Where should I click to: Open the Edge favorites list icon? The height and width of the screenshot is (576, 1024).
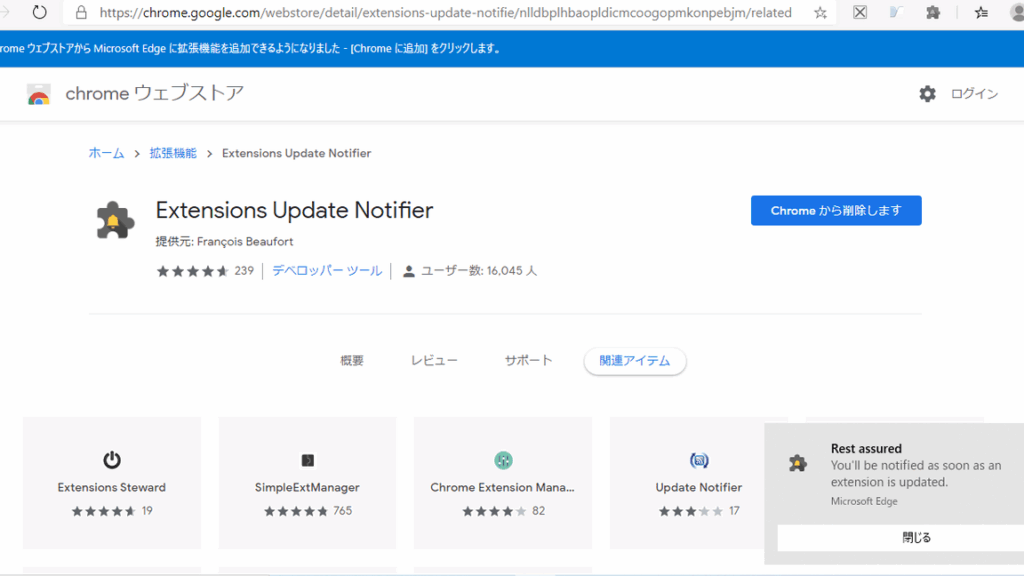coord(981,13)
